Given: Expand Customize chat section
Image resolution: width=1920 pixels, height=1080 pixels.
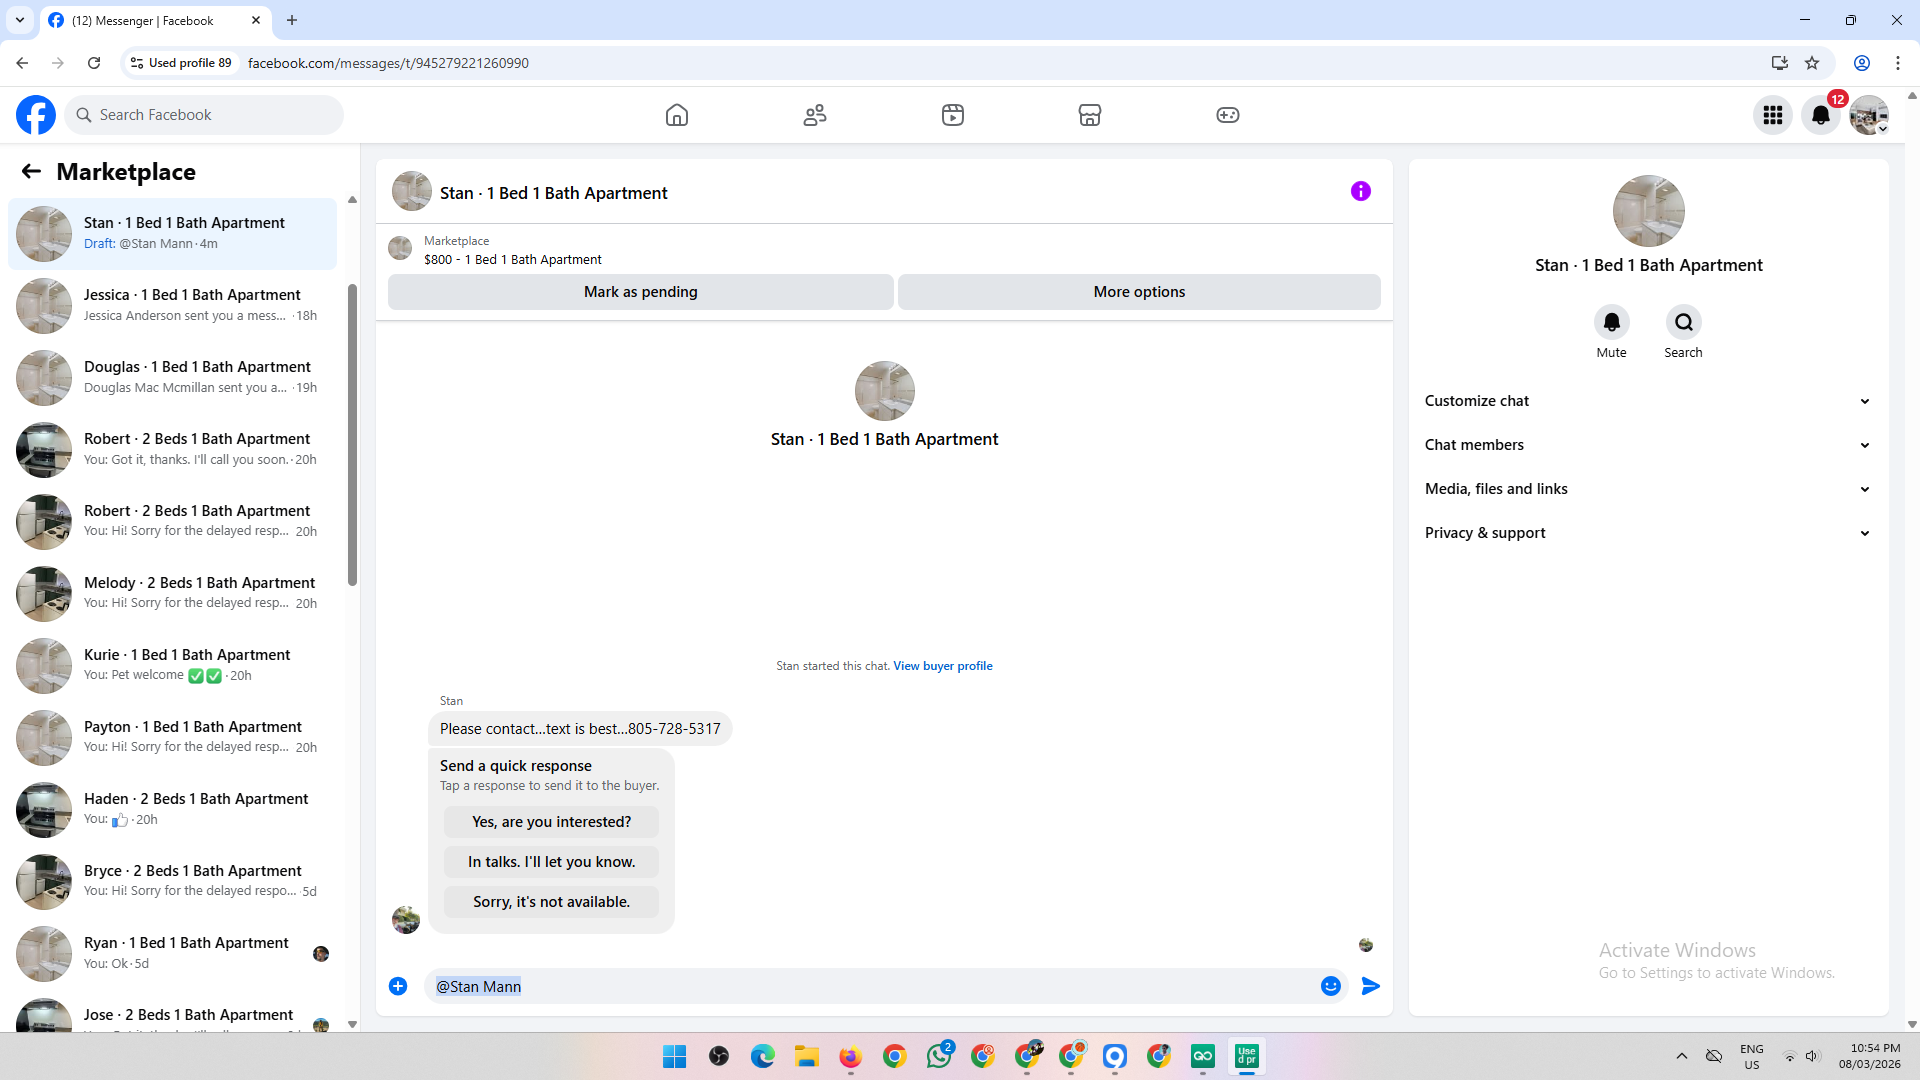Looking at the screenshot, I should (1648, 401).
